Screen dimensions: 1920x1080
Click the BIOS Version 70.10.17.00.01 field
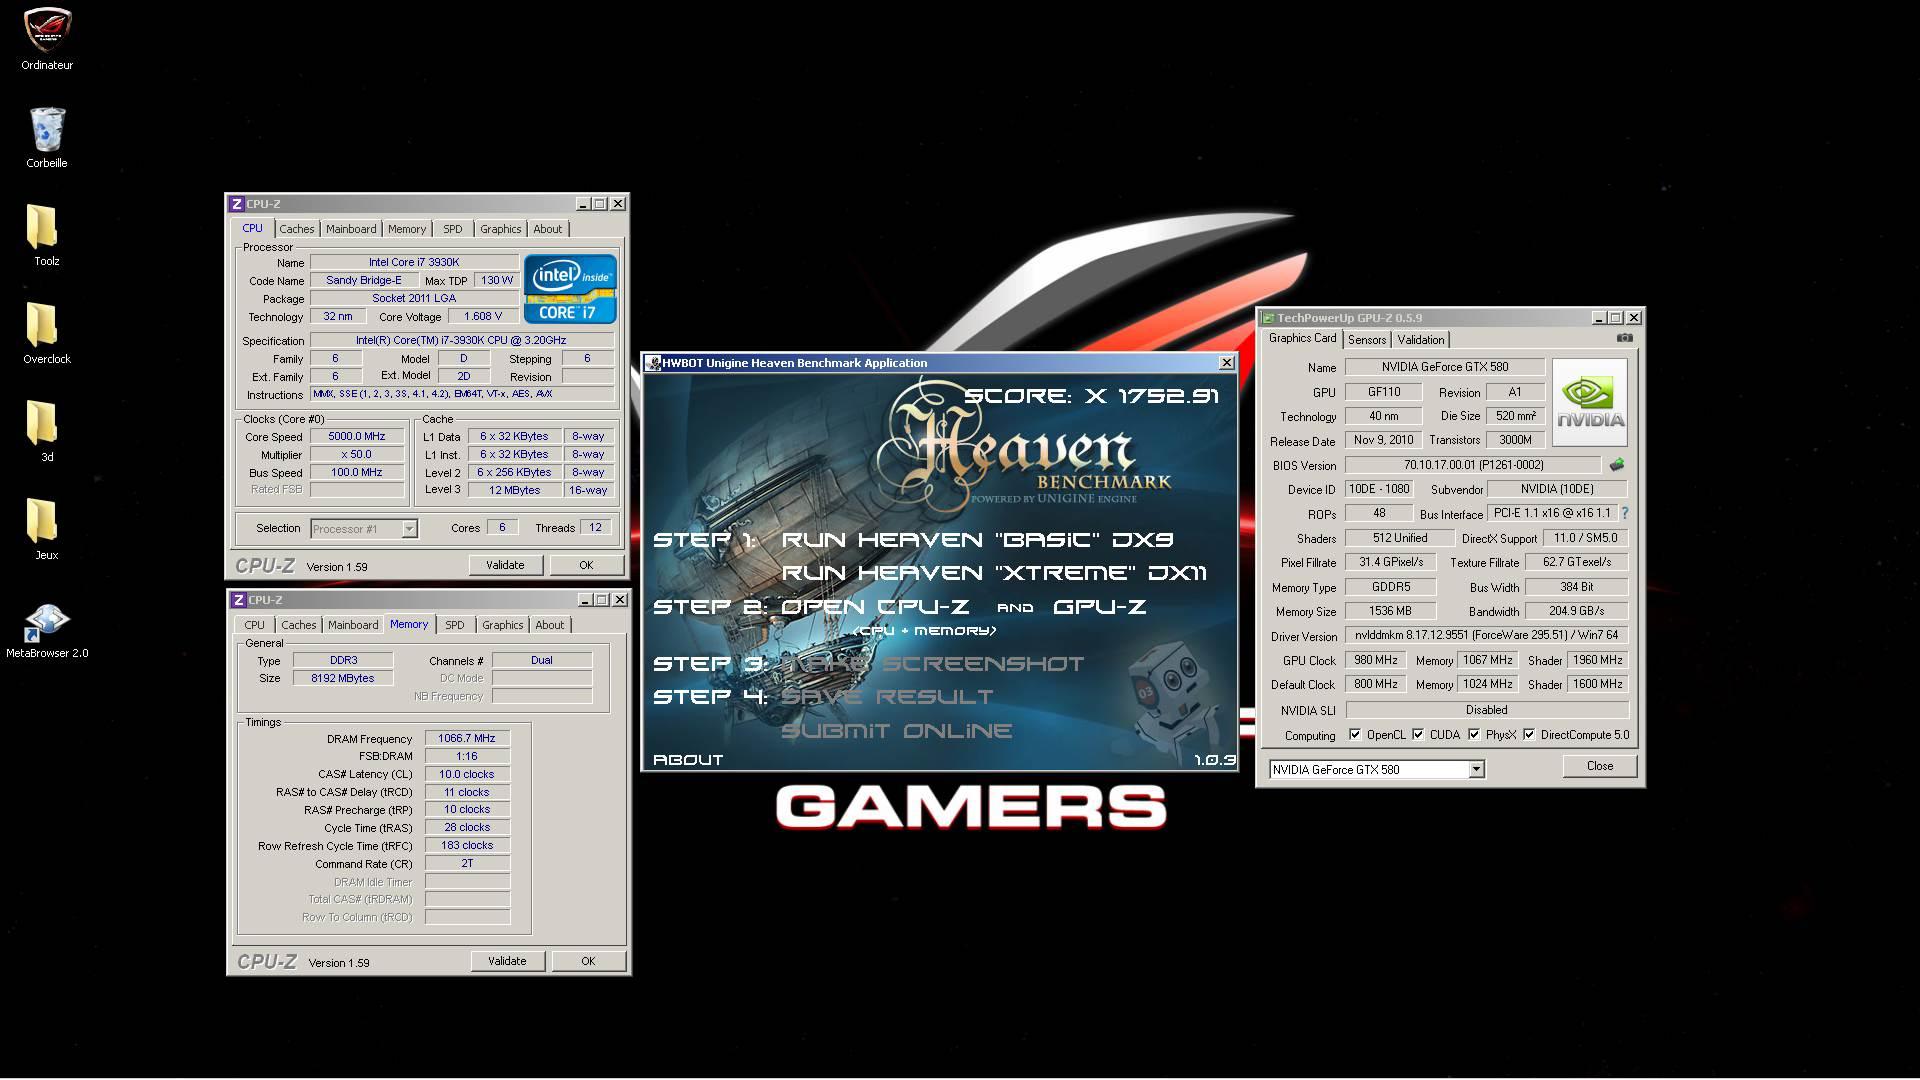tap(1474, 465)
